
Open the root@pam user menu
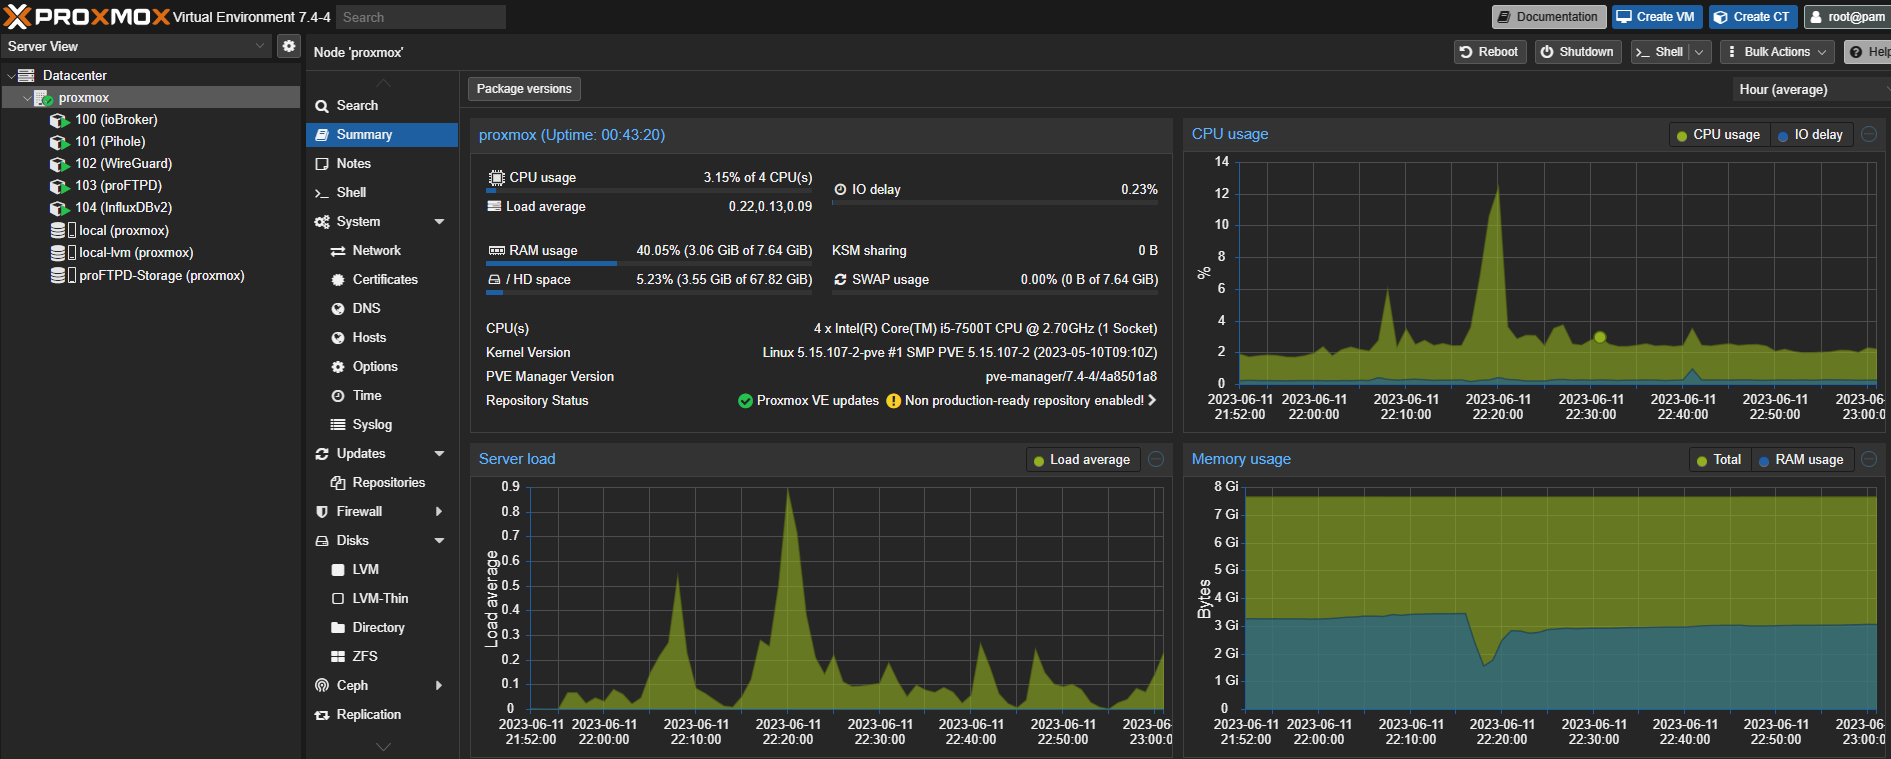pyautogui.click(x=1847, y=17)
